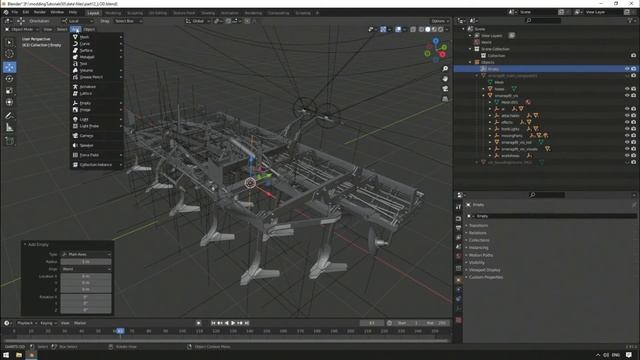Select the Scale tool in the left toolbar
This screenshot has width=640, height=360.
[x=9, y=91]
